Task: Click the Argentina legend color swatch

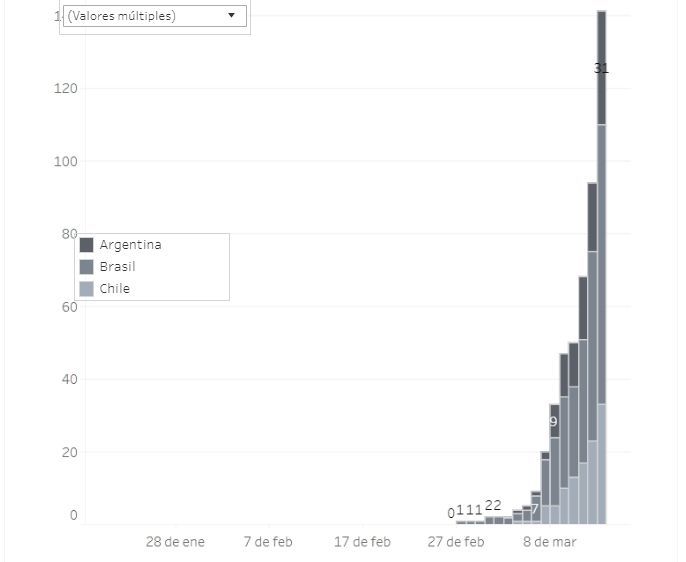Action: pos(86,245)
